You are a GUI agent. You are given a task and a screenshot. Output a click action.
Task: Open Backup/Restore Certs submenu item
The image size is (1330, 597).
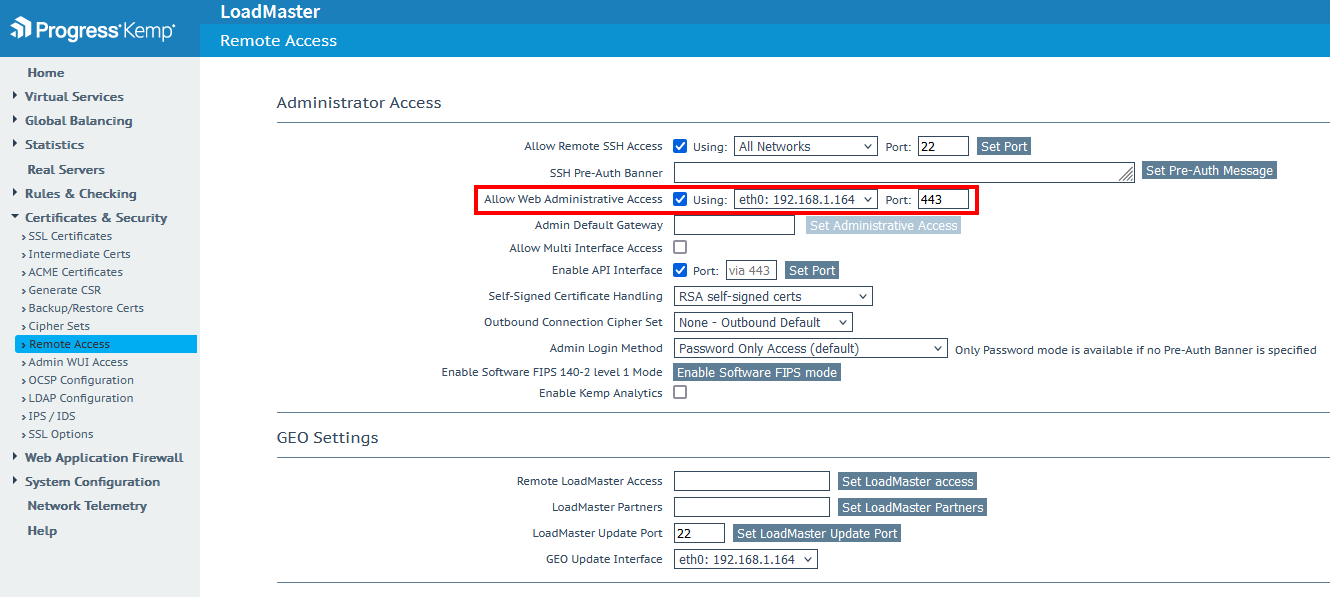pos(86,308)
